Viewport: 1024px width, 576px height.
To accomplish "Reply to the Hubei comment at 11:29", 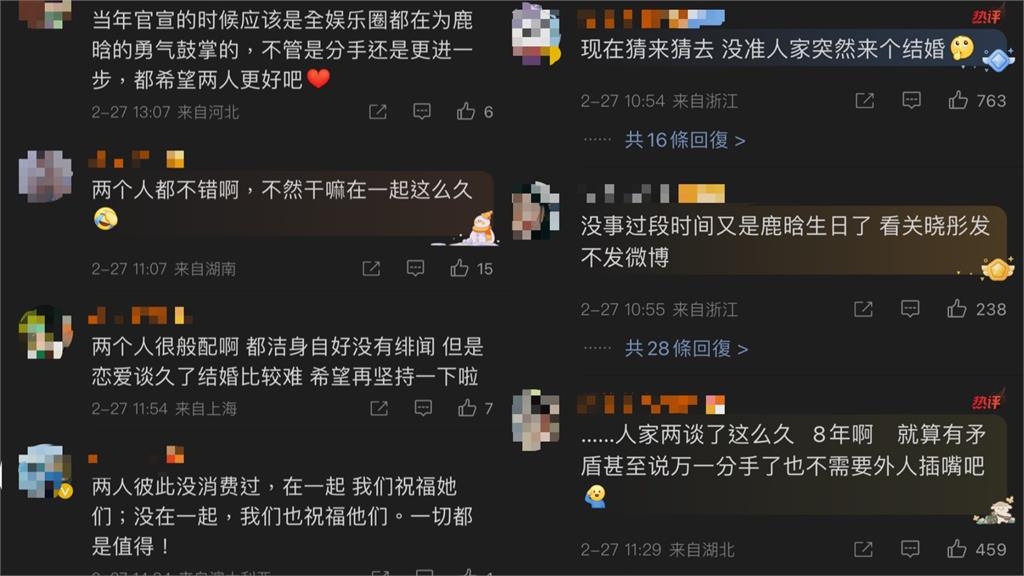I will tap(910, 549).
